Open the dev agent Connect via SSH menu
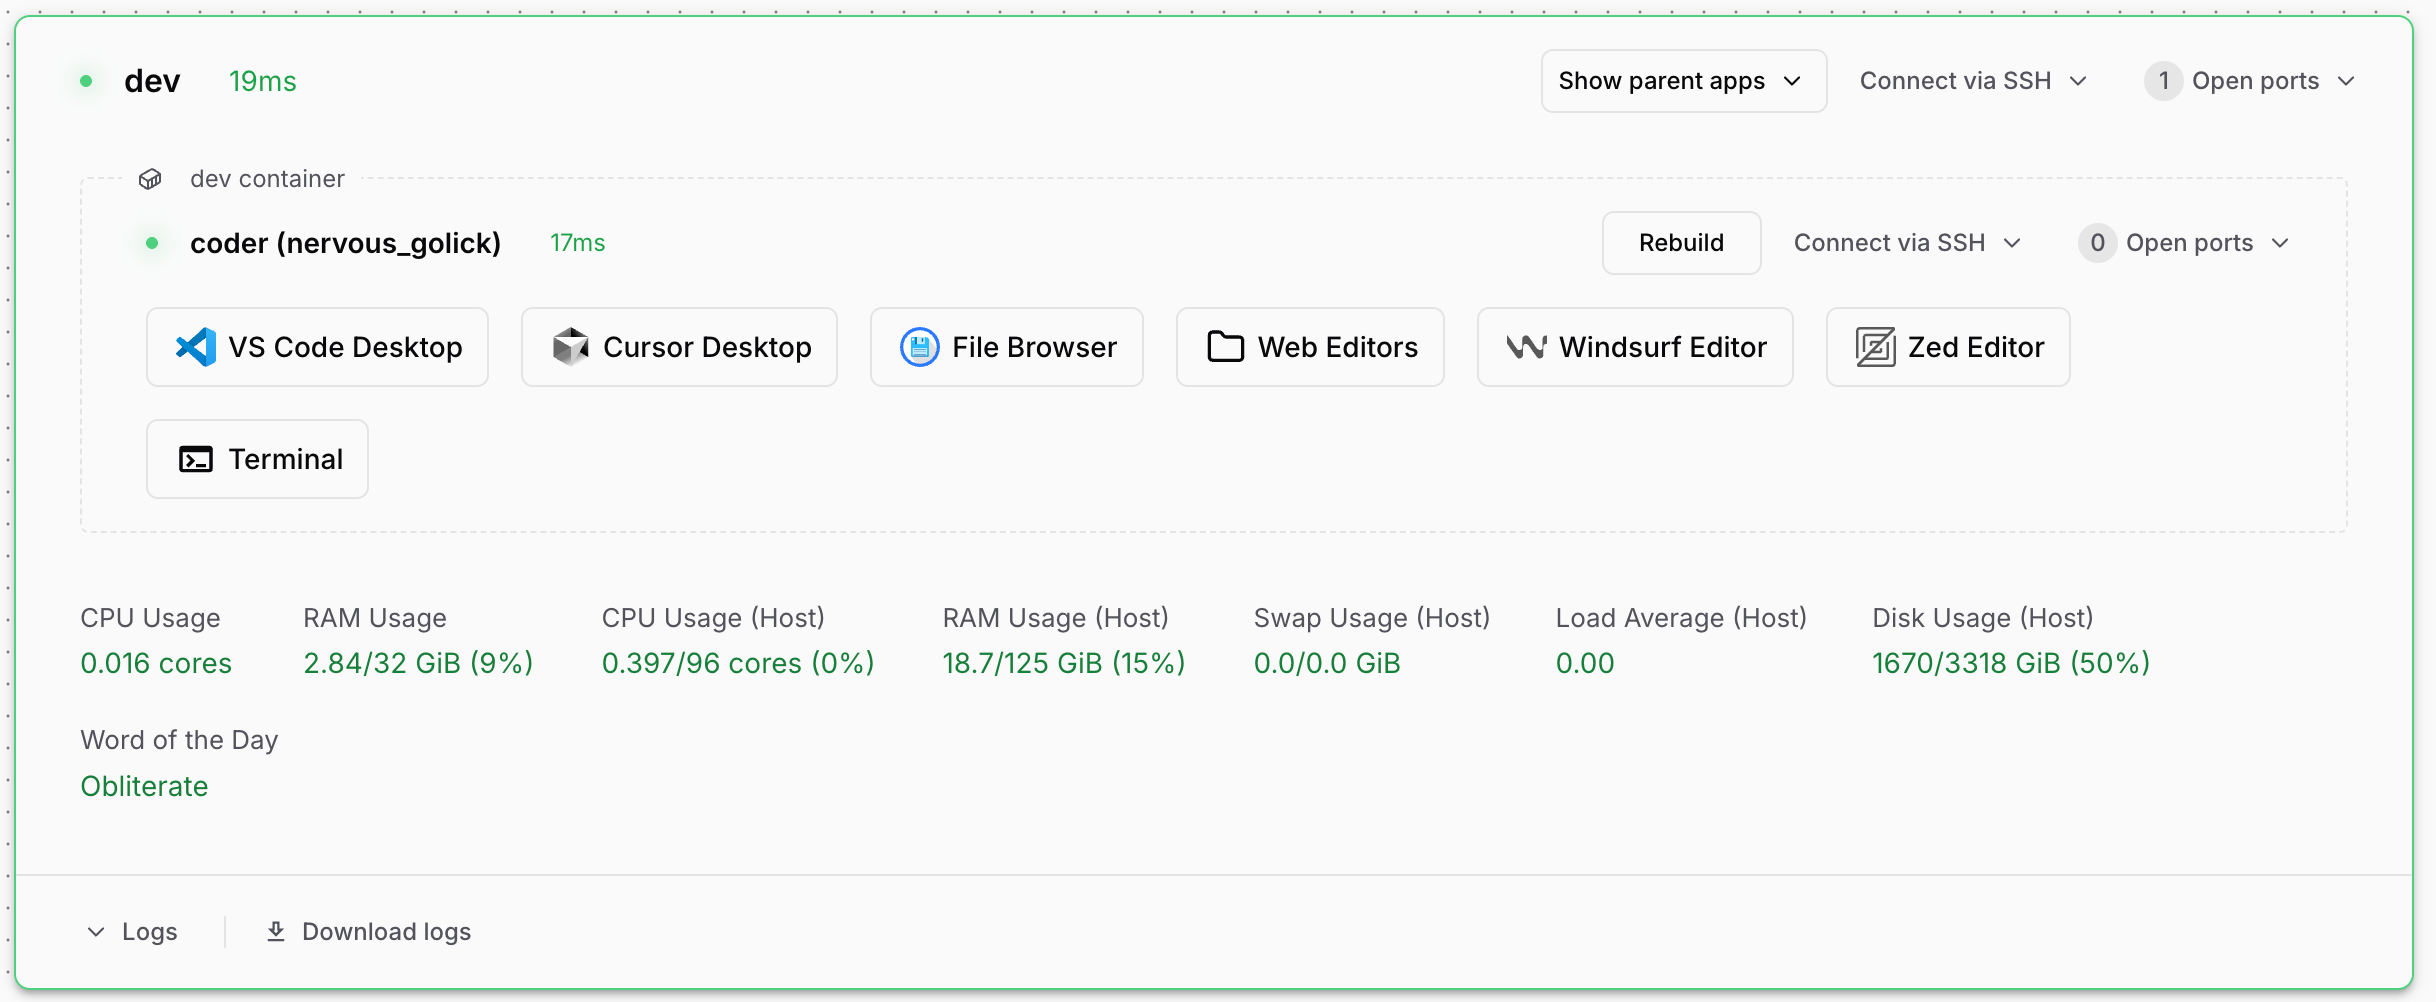 click(x=1973, y=81)
